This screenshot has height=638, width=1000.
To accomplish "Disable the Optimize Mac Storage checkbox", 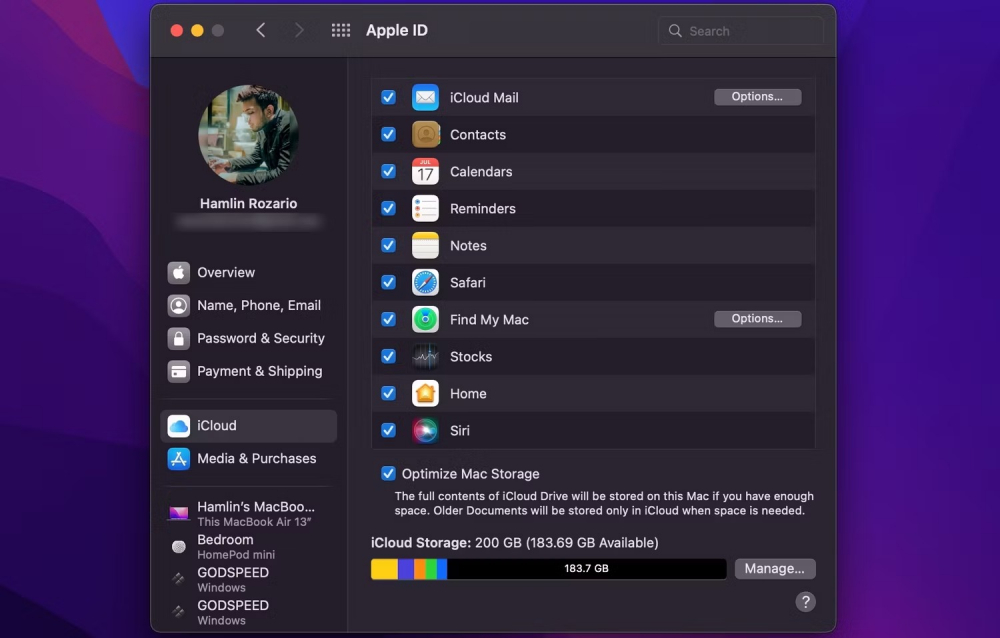I will pos(388,474).
